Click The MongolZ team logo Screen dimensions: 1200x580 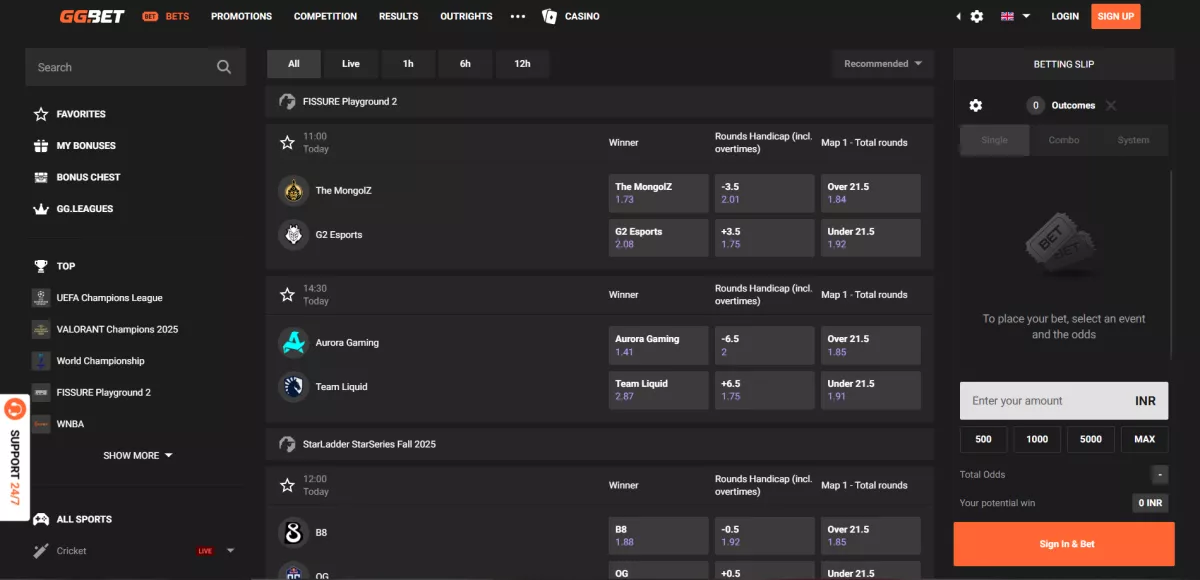293,190
